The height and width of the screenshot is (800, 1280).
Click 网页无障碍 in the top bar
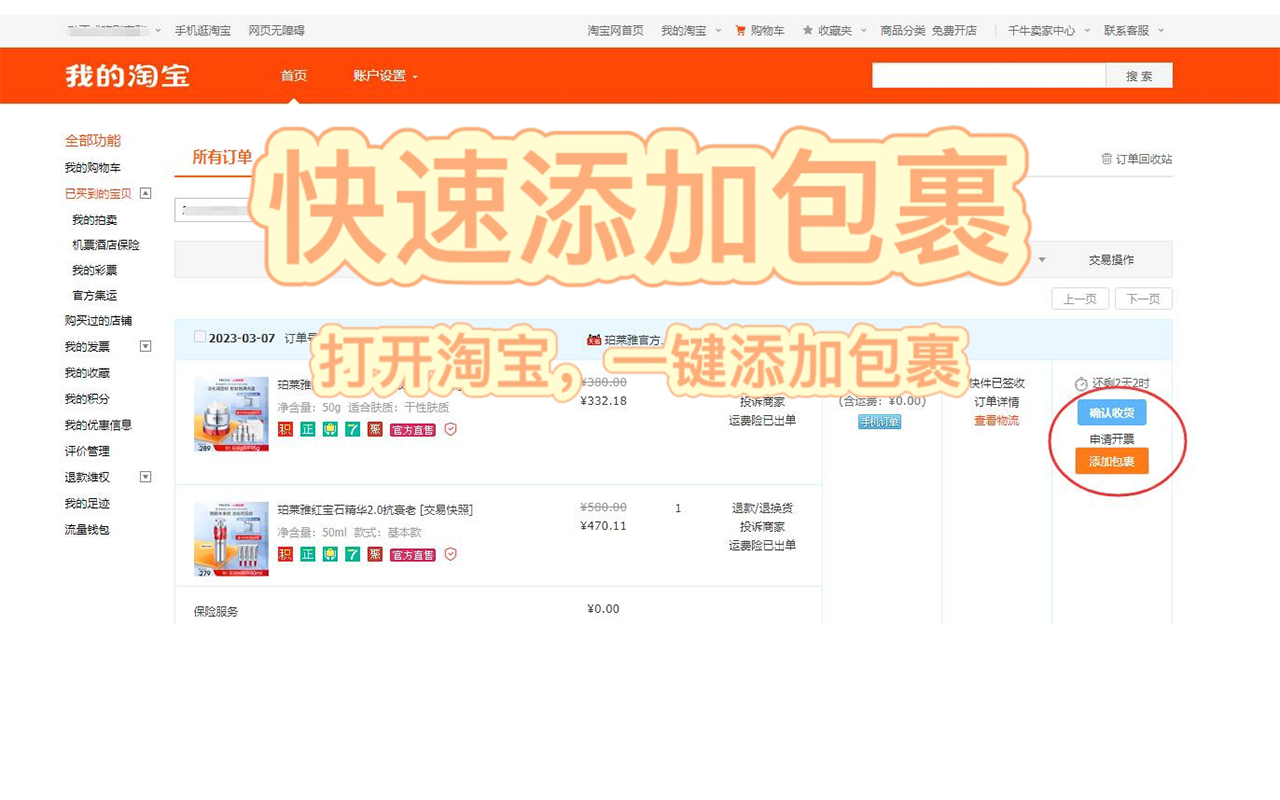(277, 30)
